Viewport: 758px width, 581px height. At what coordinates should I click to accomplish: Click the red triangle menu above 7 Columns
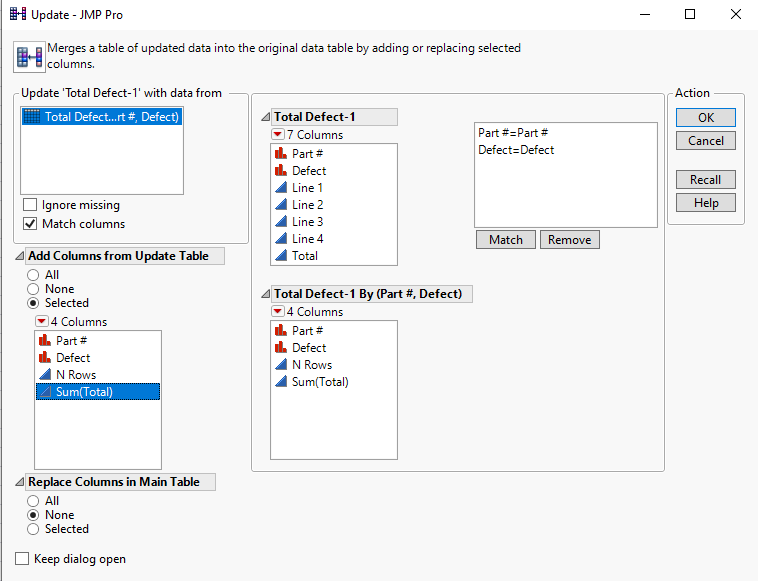[x=278, y=135]
